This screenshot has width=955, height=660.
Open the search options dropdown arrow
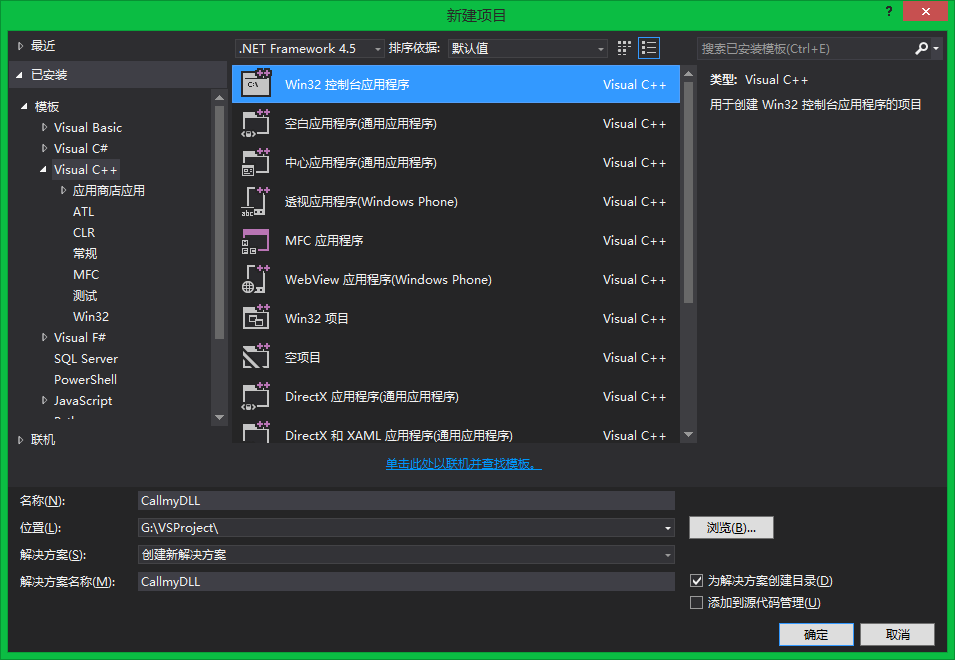click(936, 48)
